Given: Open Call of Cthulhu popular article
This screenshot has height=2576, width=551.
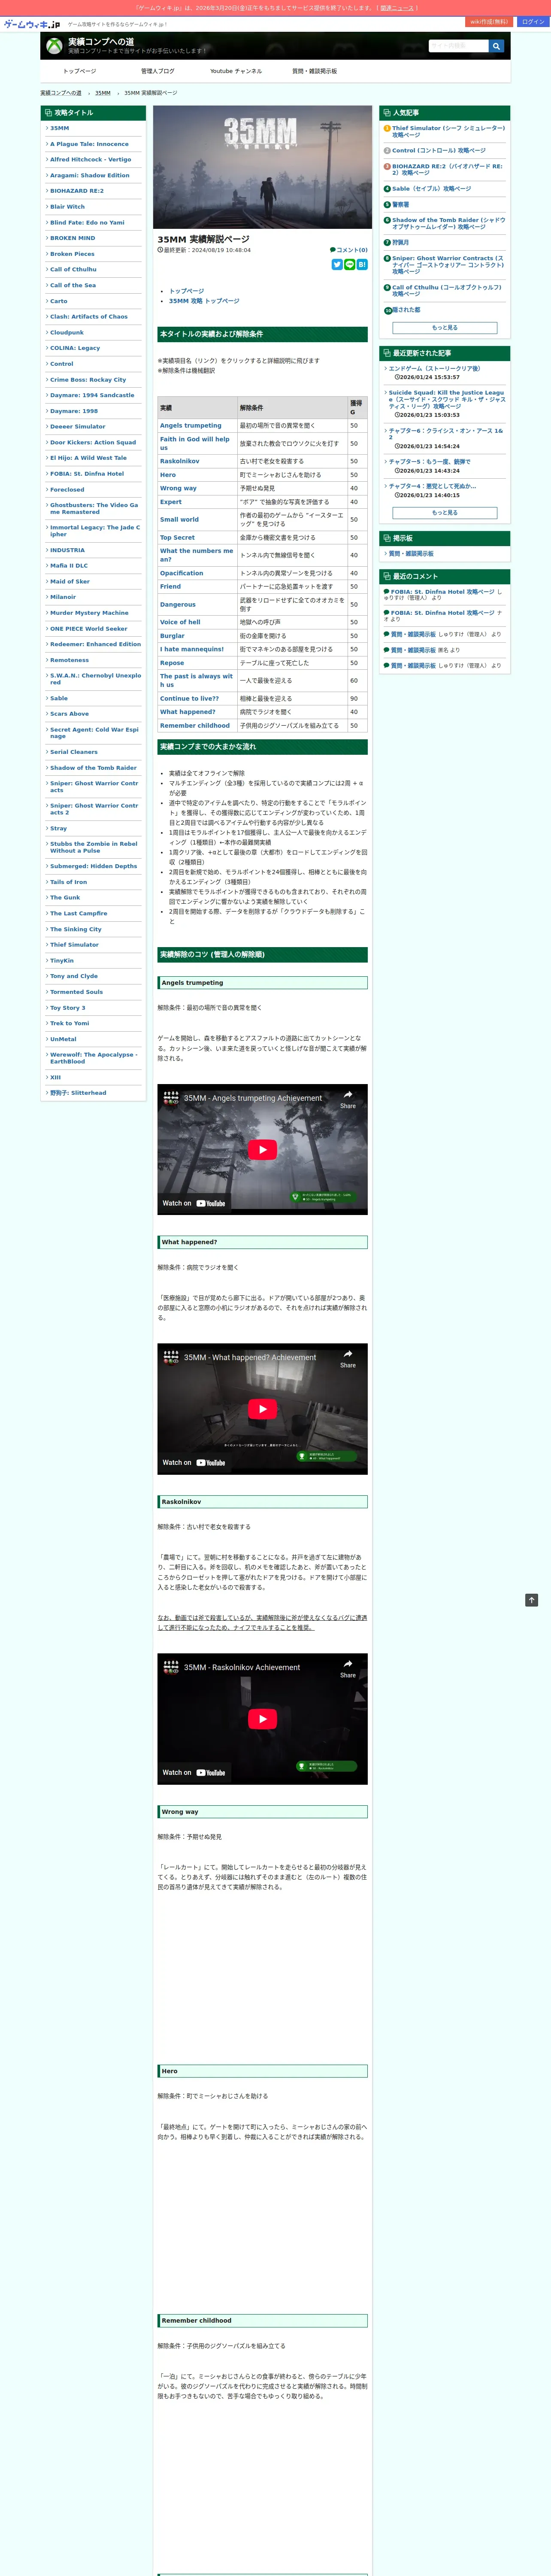Looking at the screenshot, I should [447, 291].
